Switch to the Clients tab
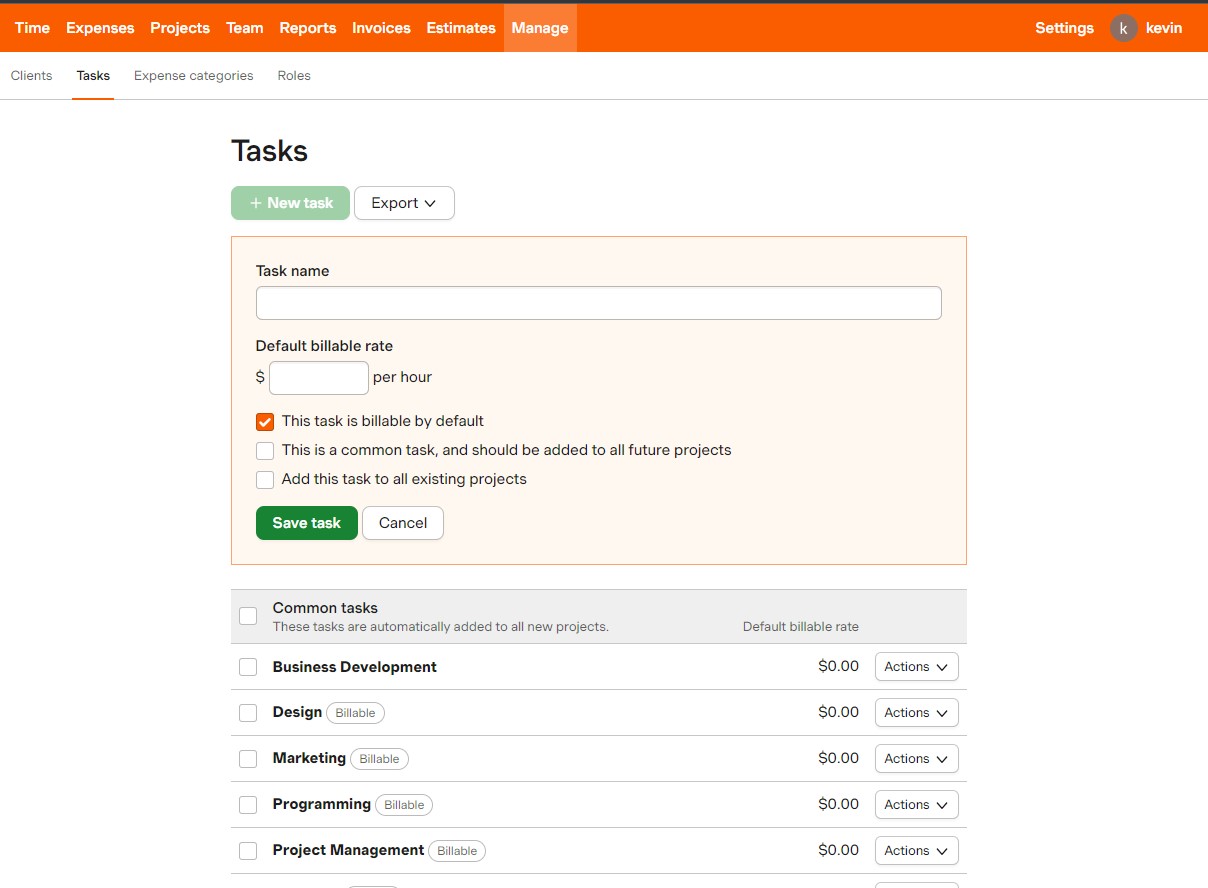The width and height of the screenshot is (1208, 888). point(31,76)
